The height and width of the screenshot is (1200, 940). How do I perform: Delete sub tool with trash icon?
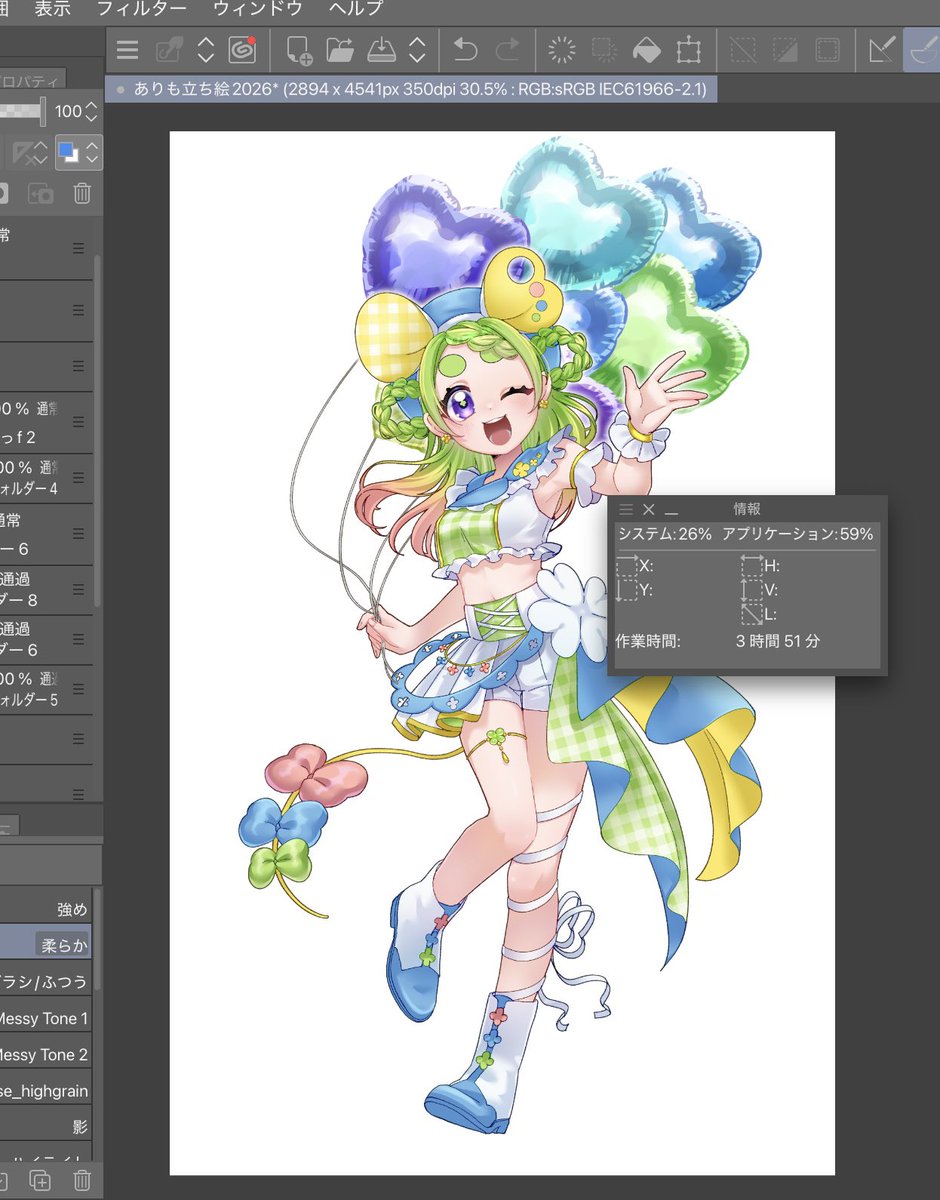tap(82, 1181)
